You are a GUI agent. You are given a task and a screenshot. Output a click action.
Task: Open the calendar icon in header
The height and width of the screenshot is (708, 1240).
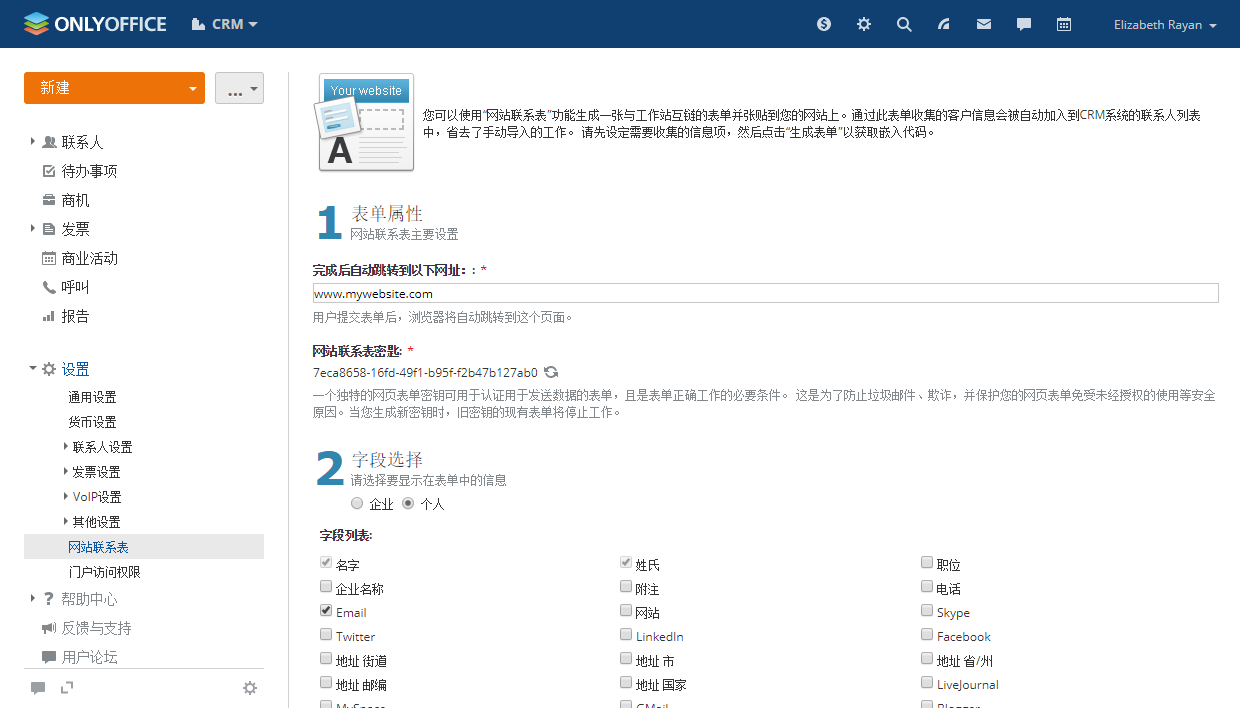pyautogui.click(x=1064, y=24)
